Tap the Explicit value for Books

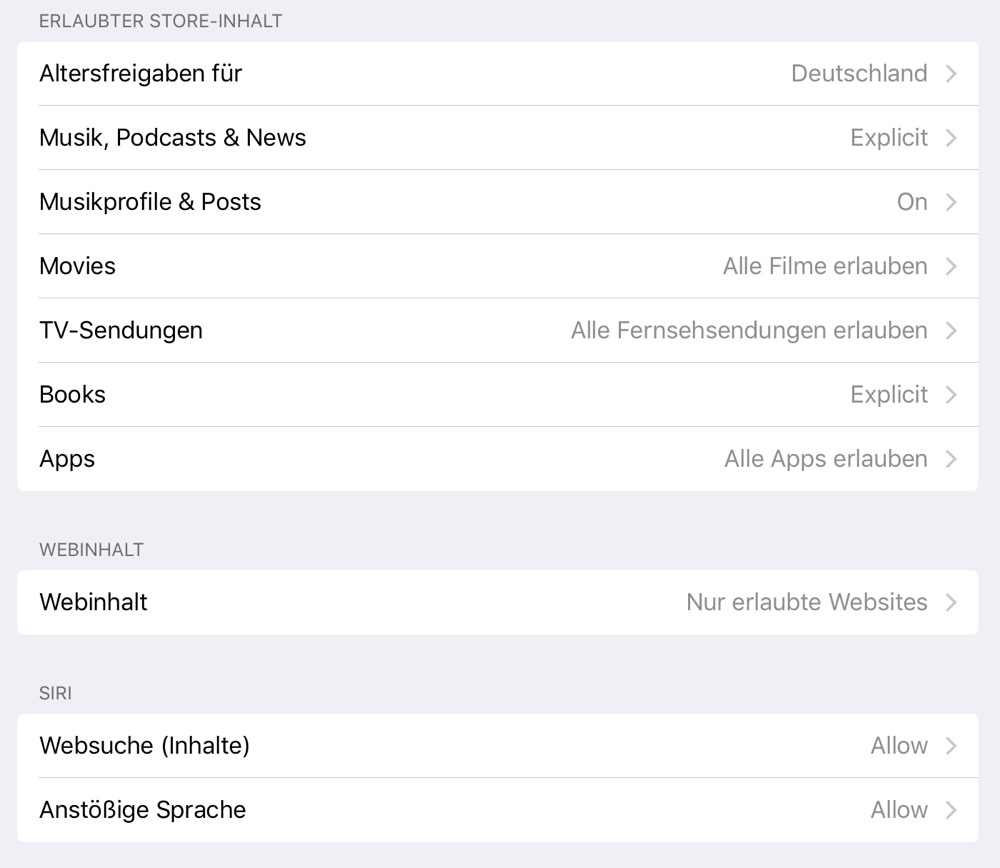pyautogui.click(x=889, y=394)
